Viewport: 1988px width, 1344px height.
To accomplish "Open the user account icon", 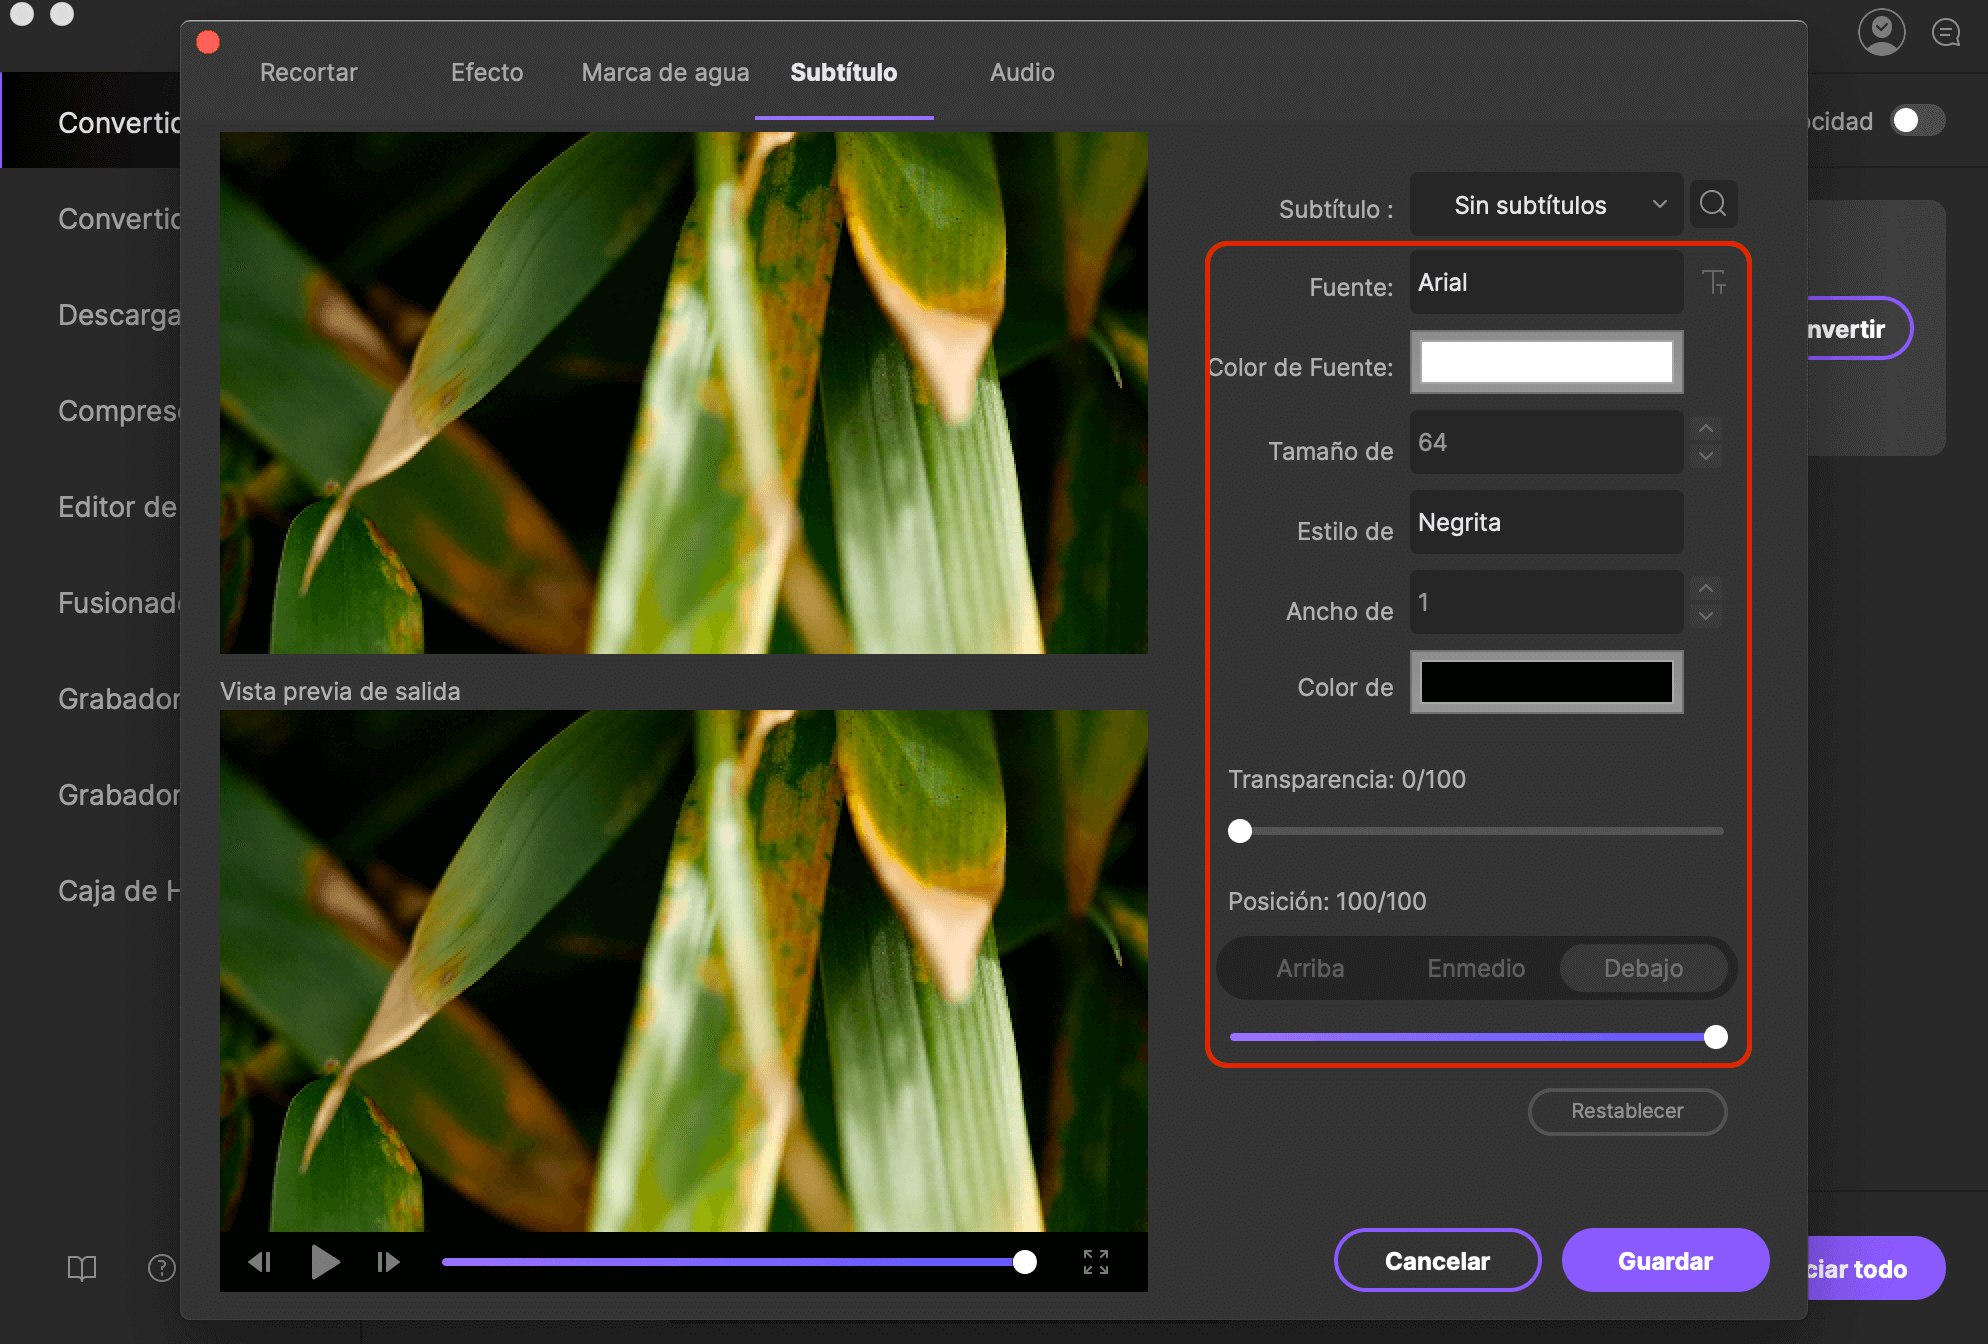I will tap(1881, 32).
